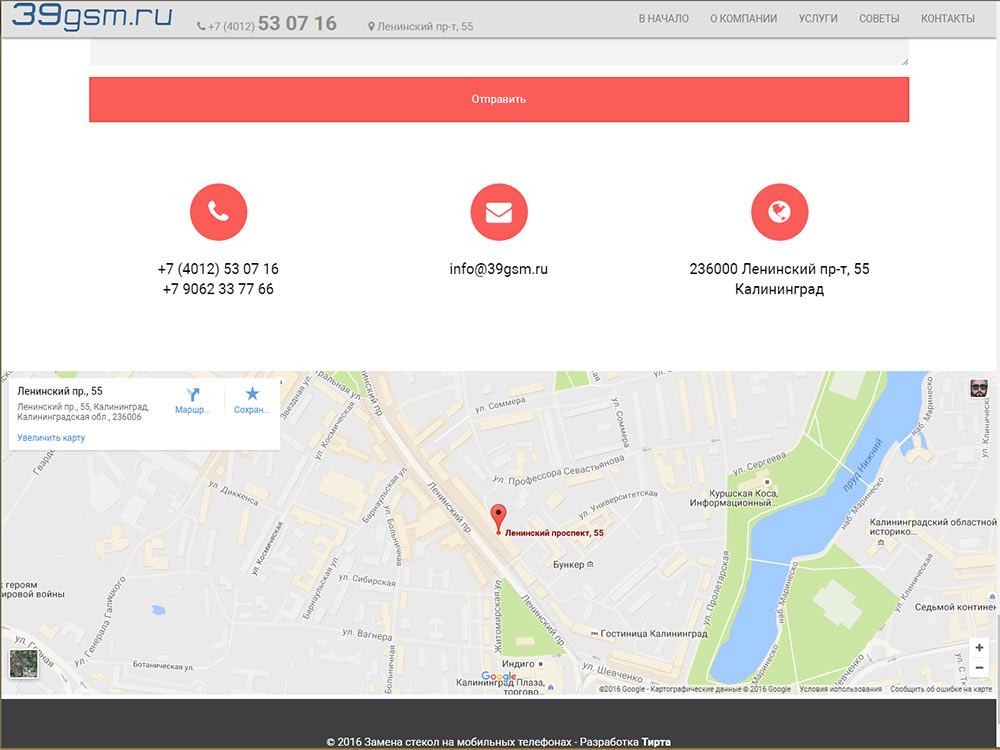1000x750 pixels.
Task: Click the Google account avatar on the map
Action: (979, 388)
